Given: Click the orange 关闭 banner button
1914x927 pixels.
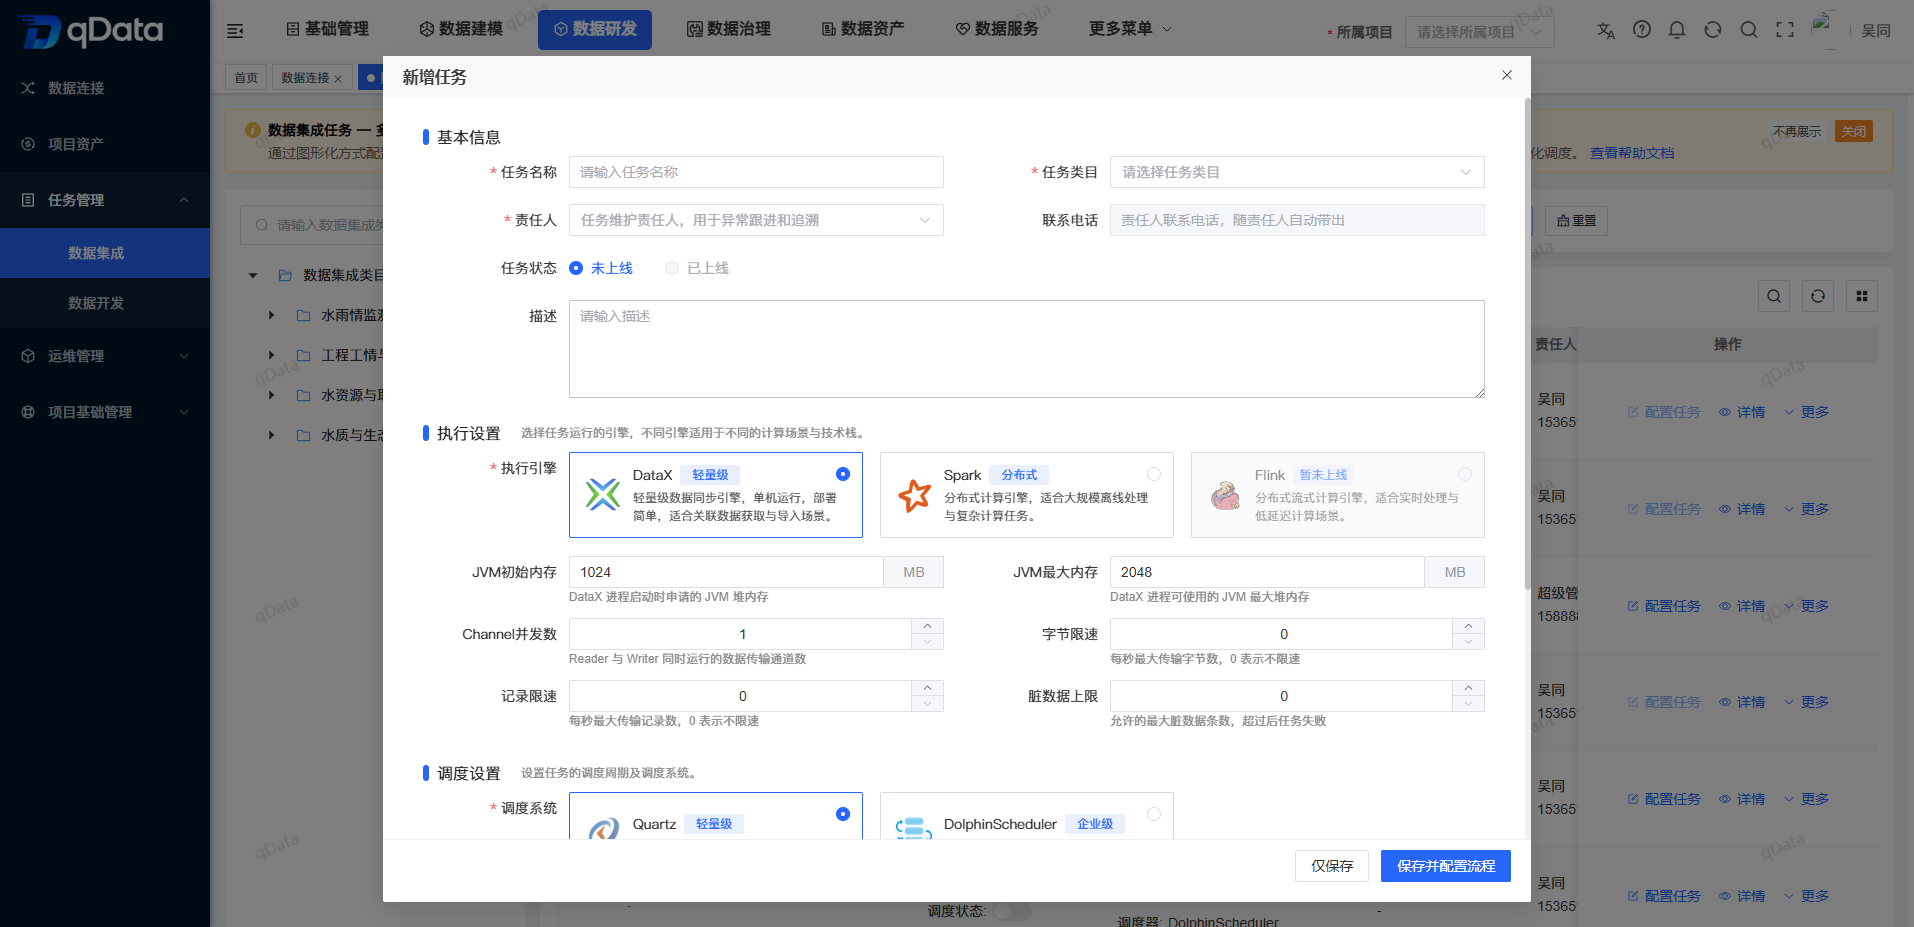Looking at the screenshot, I should (1854, 131).
